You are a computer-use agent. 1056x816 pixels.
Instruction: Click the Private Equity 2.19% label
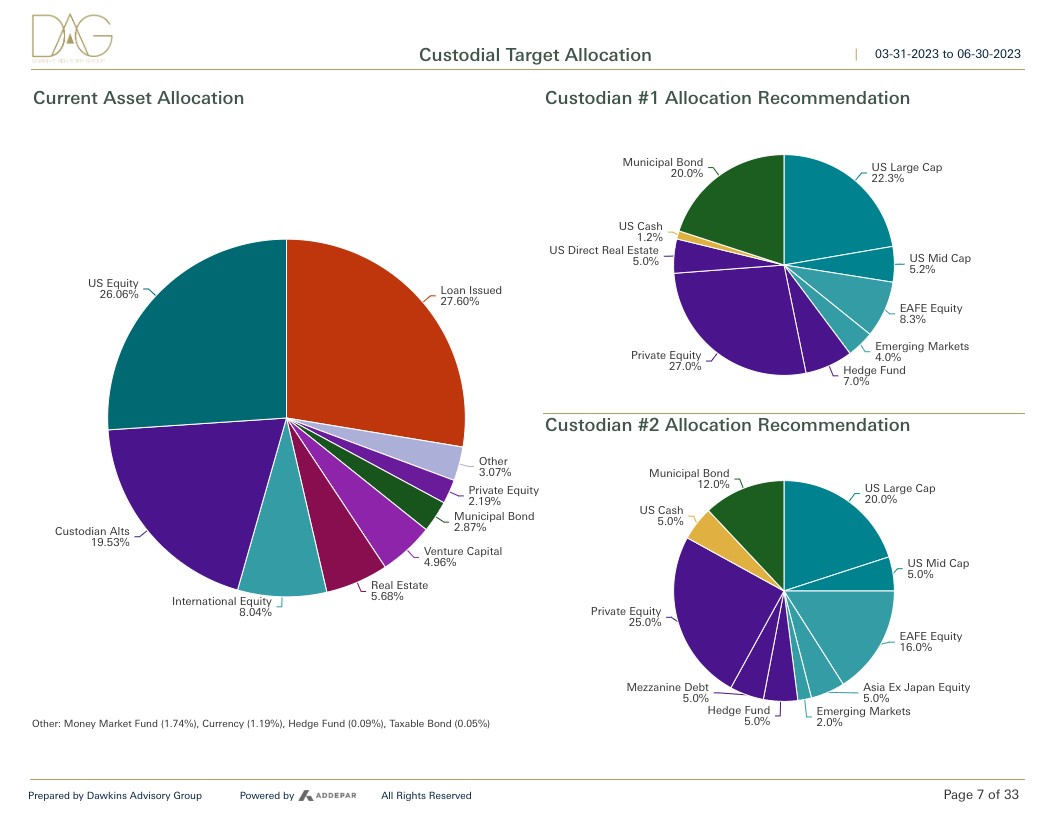[503, 496]
